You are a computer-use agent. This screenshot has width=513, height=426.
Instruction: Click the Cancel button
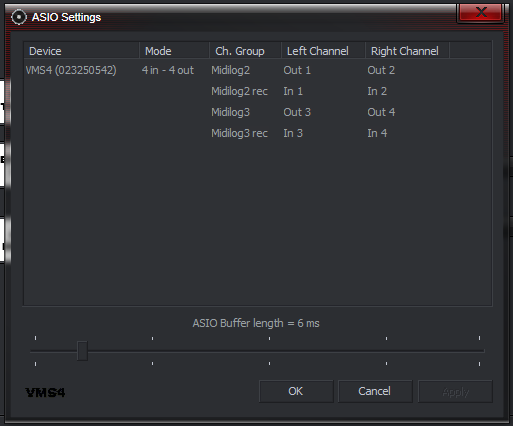tap(375, 391)
